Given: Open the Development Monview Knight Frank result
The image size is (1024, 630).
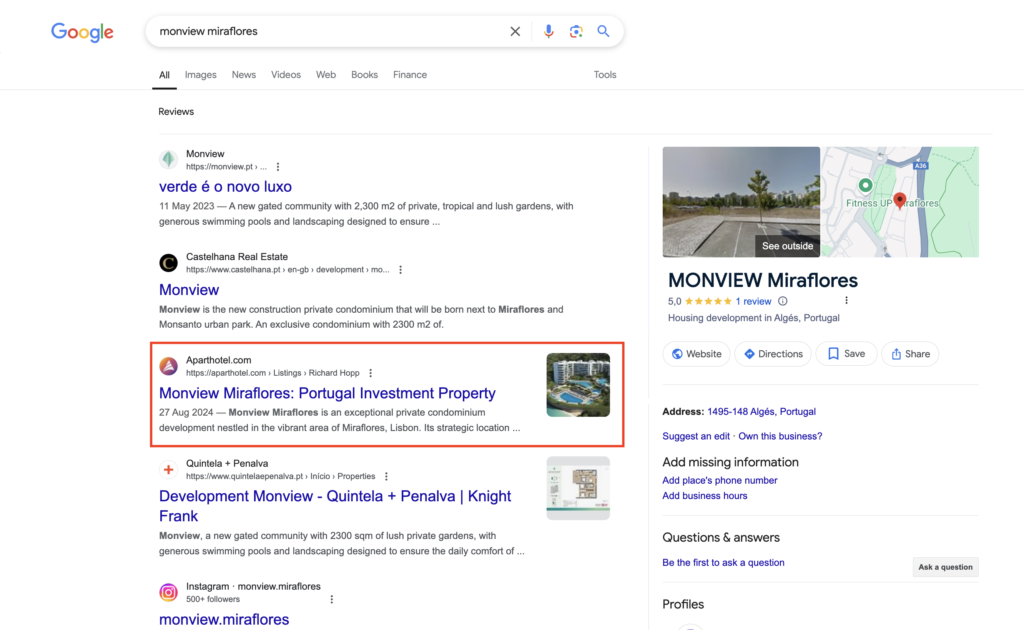Looking at the screenshot, I should click(335, 506).
